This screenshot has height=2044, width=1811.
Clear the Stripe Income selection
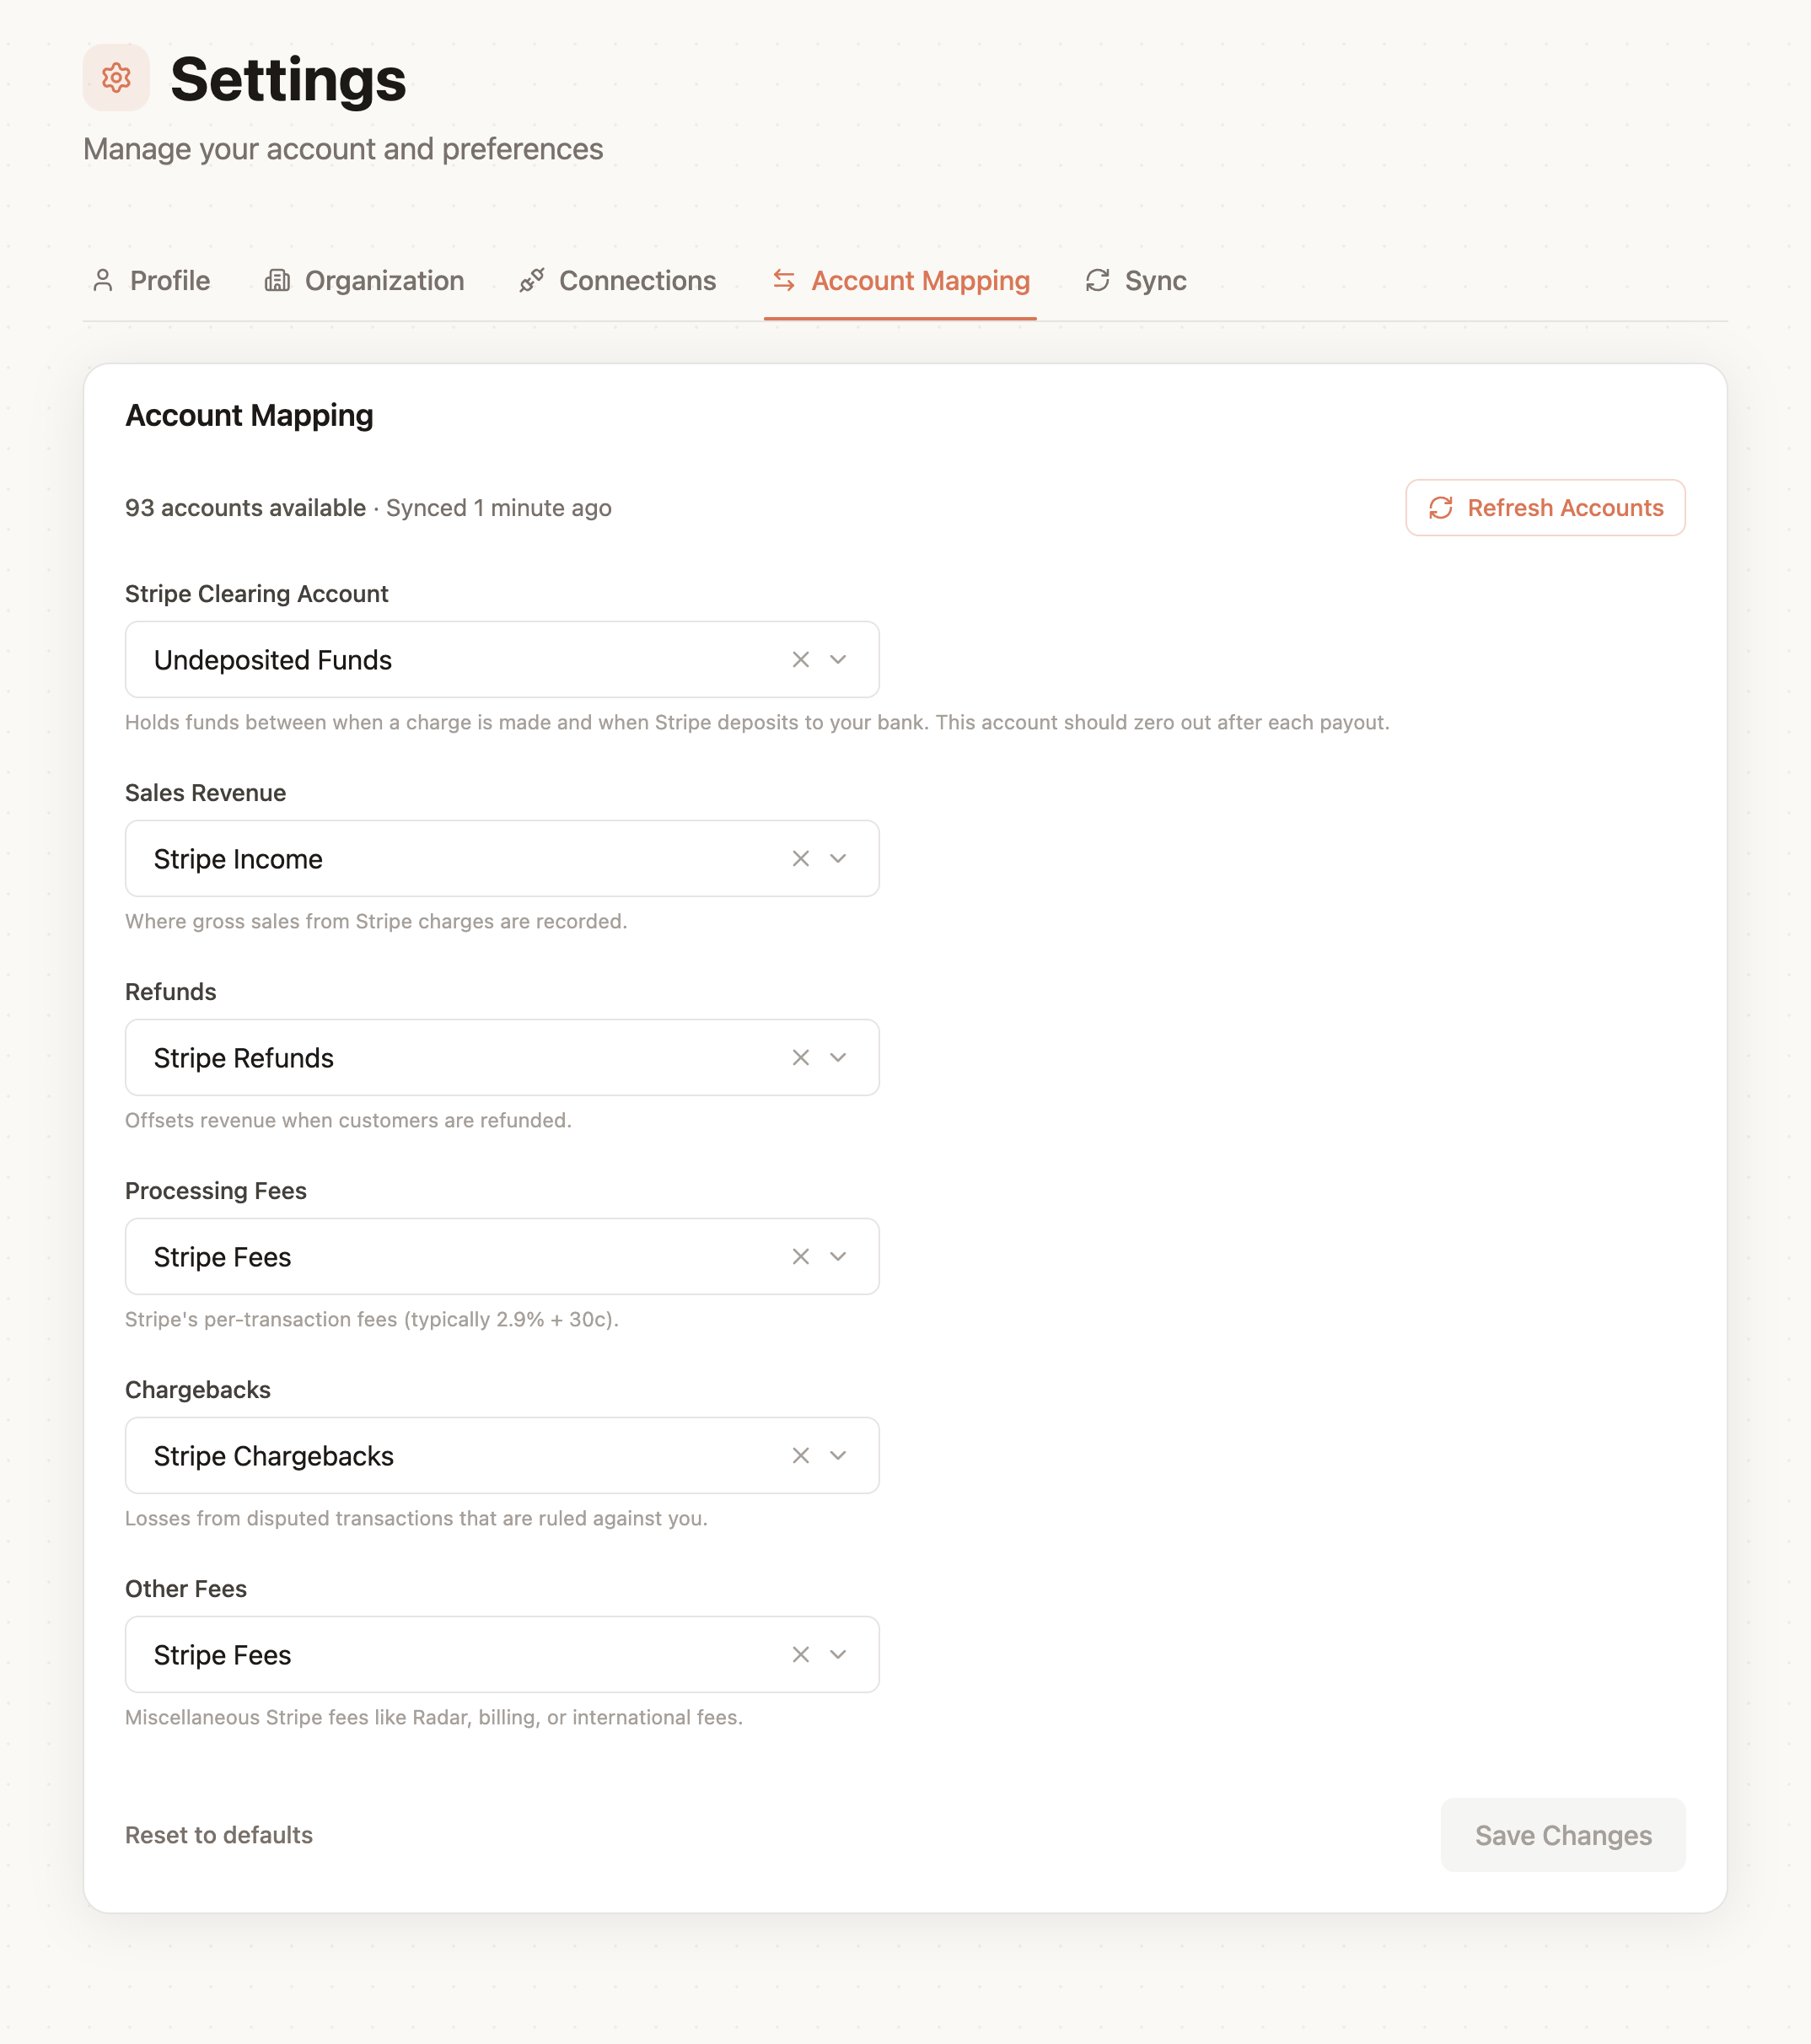[800, 858]
